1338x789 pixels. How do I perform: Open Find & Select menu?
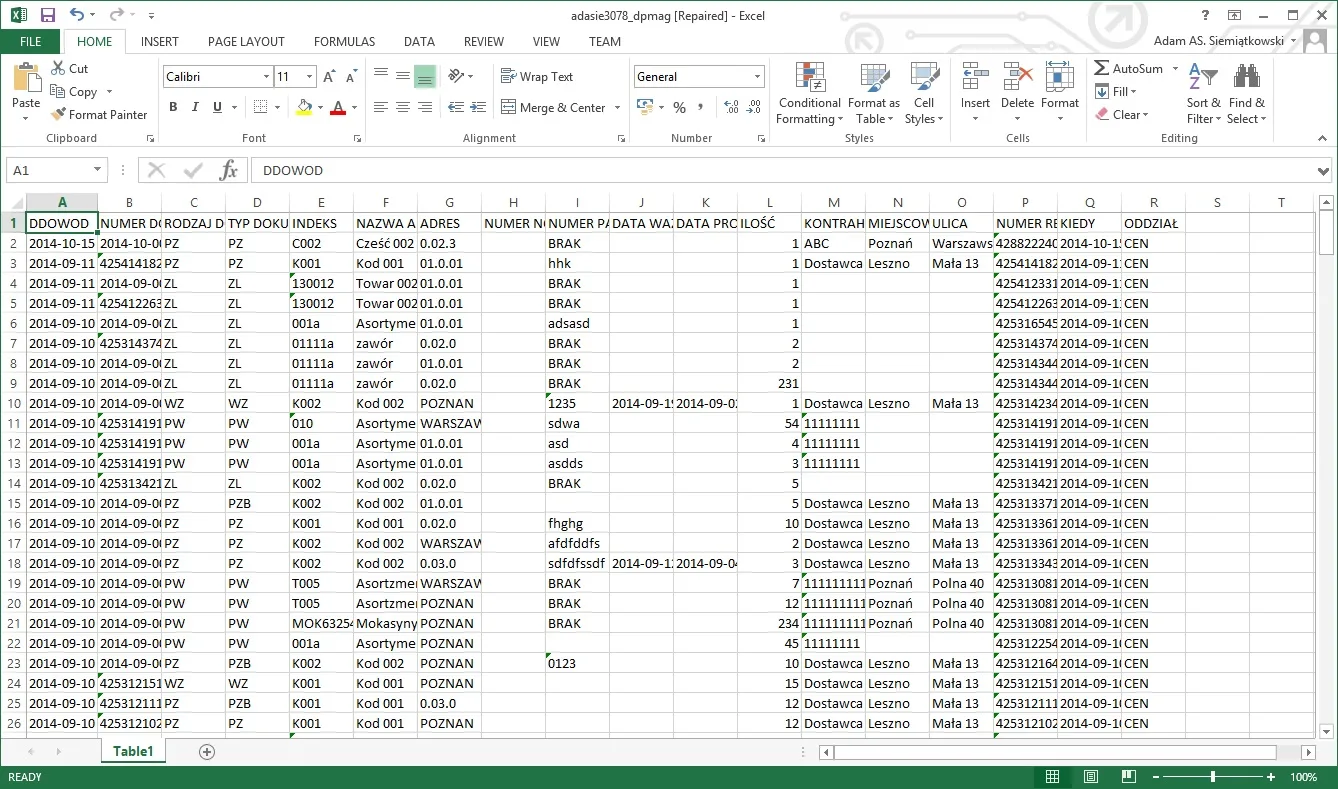click(x=1247, y=93)
